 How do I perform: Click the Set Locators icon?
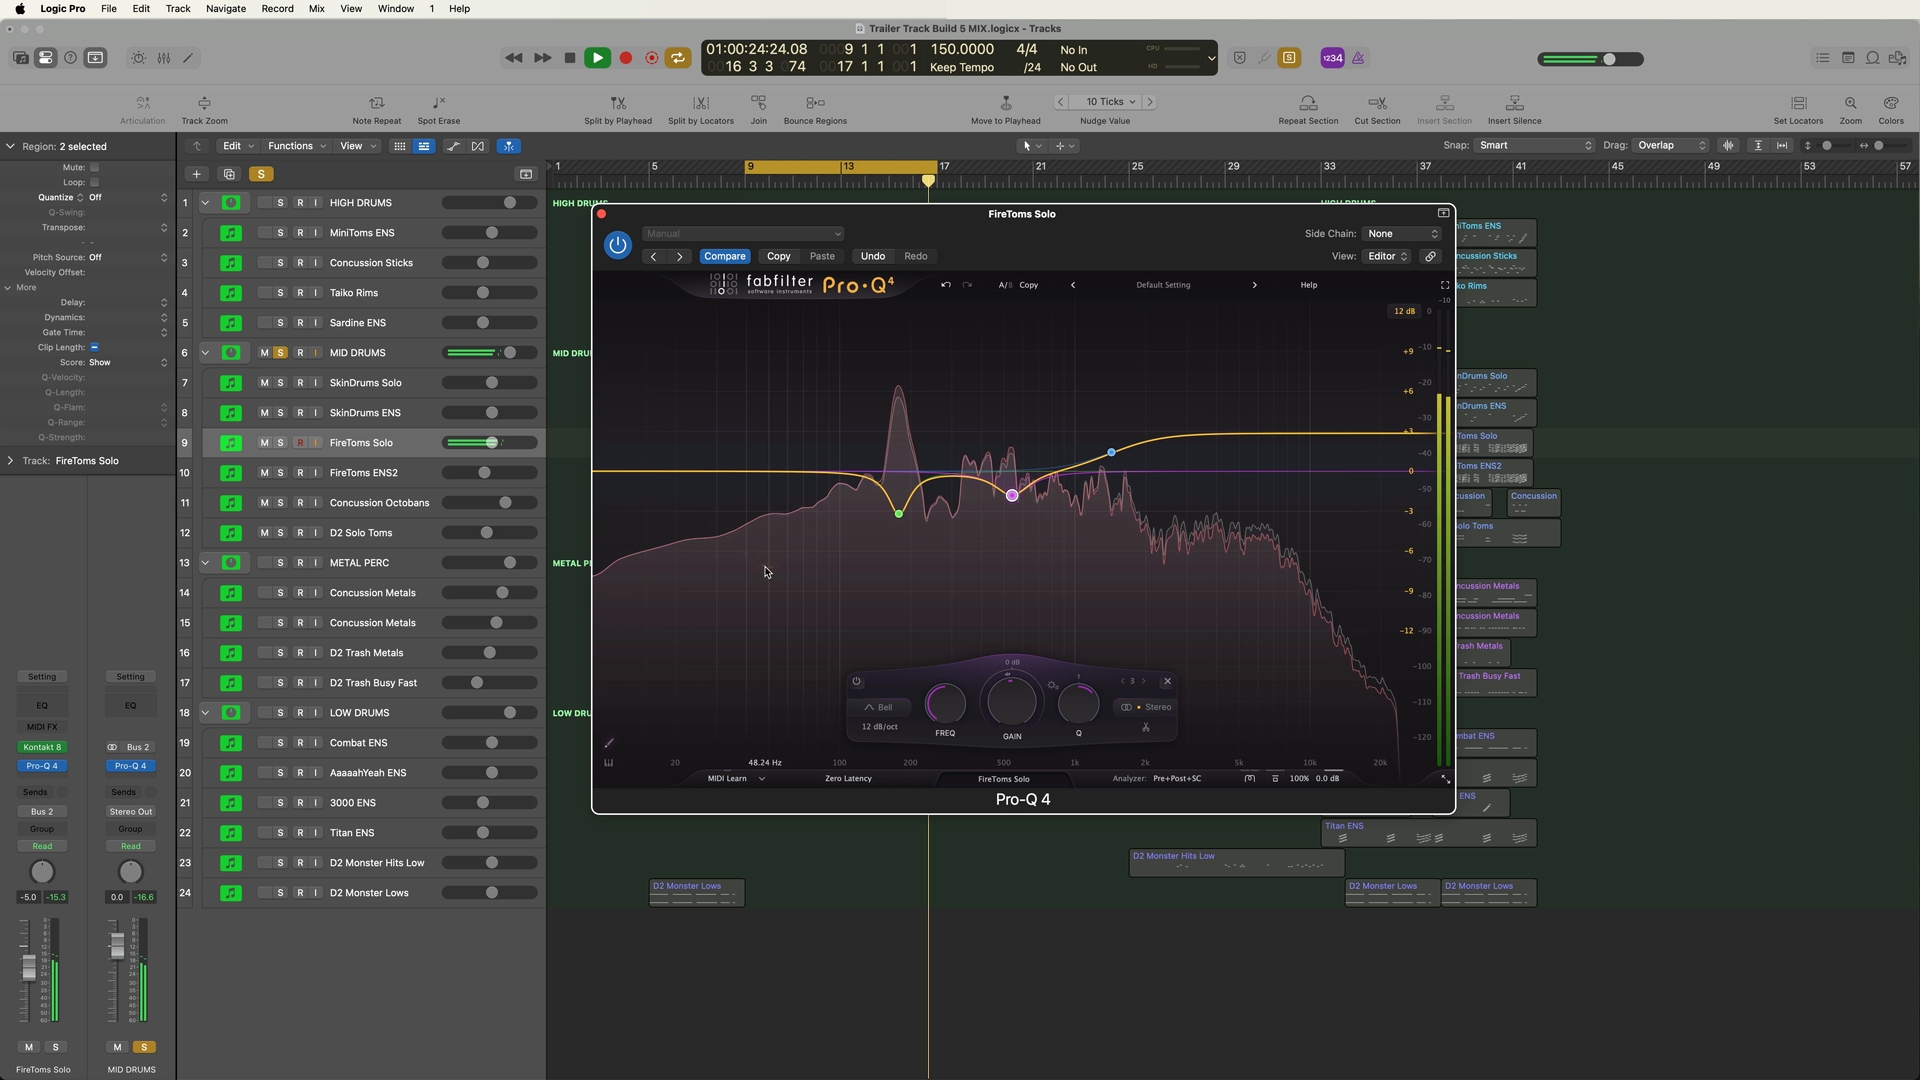coord(1798,103)
